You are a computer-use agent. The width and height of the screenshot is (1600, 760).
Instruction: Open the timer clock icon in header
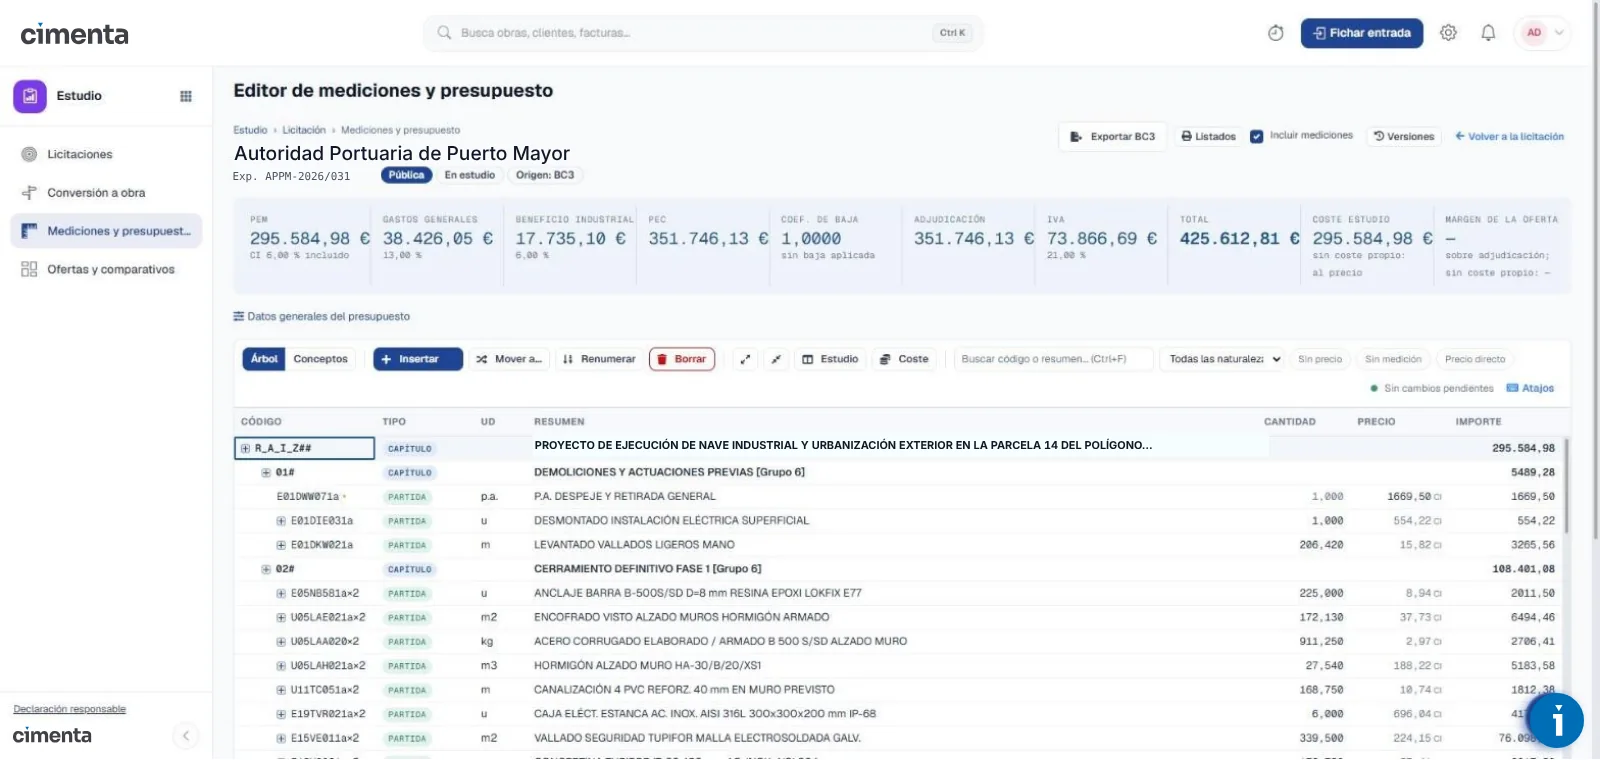(1275, 33)
